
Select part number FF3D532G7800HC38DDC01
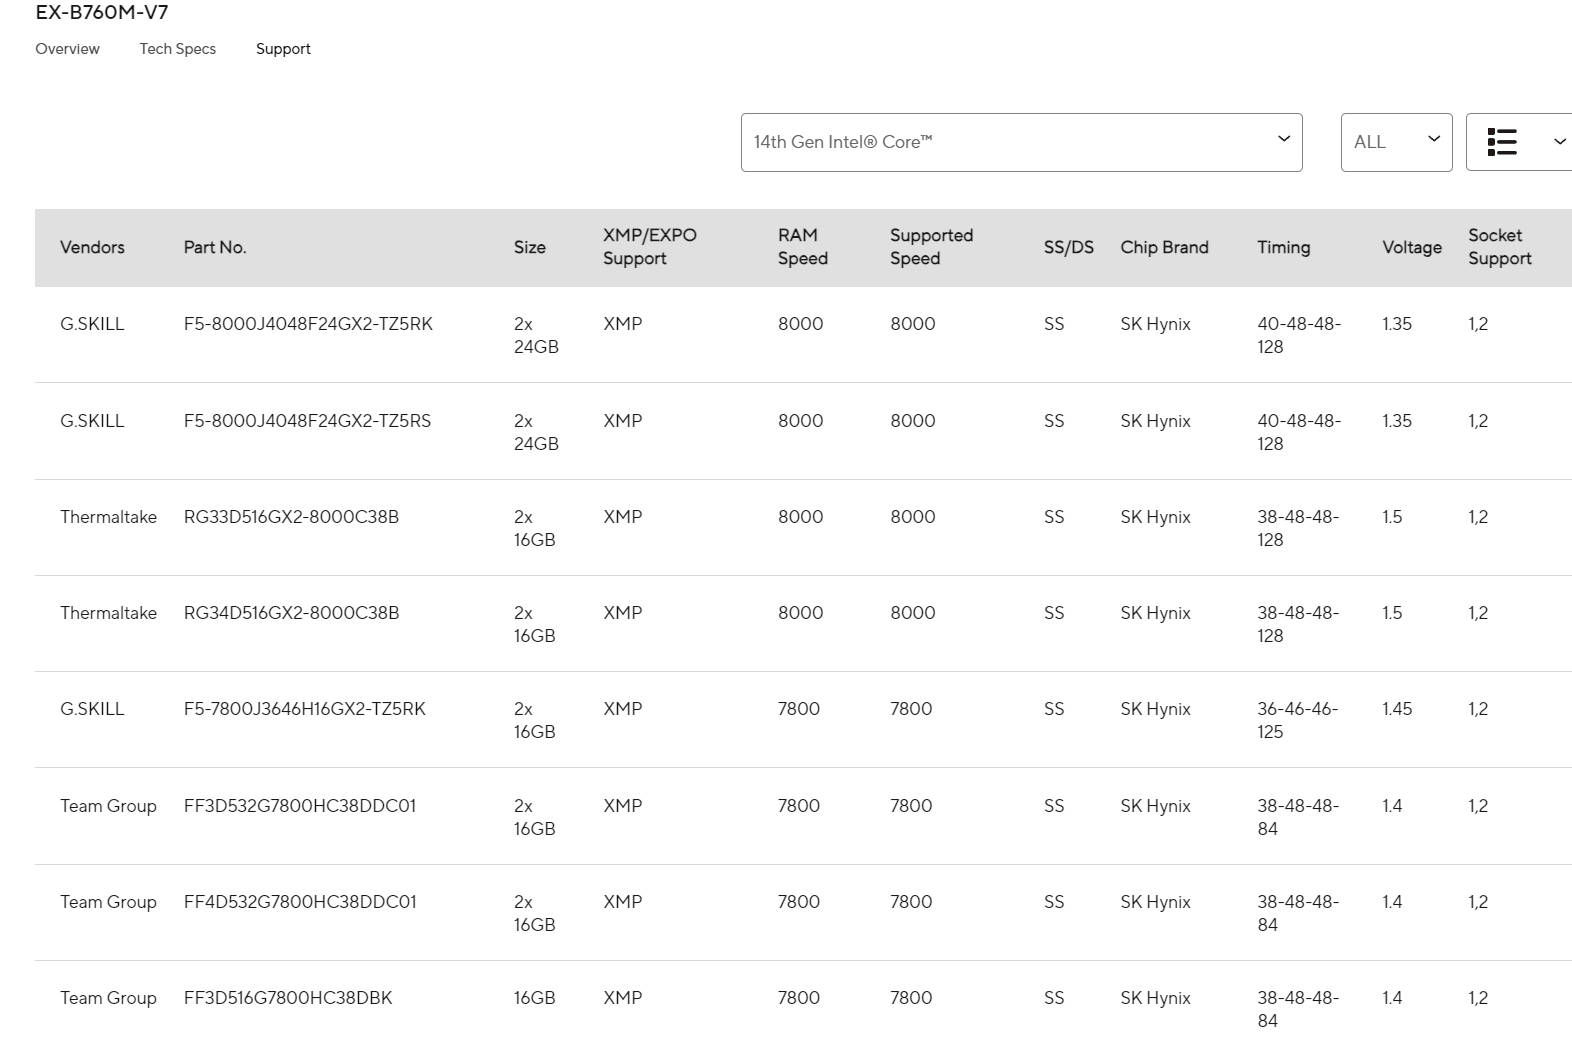[x=300, y=806]
